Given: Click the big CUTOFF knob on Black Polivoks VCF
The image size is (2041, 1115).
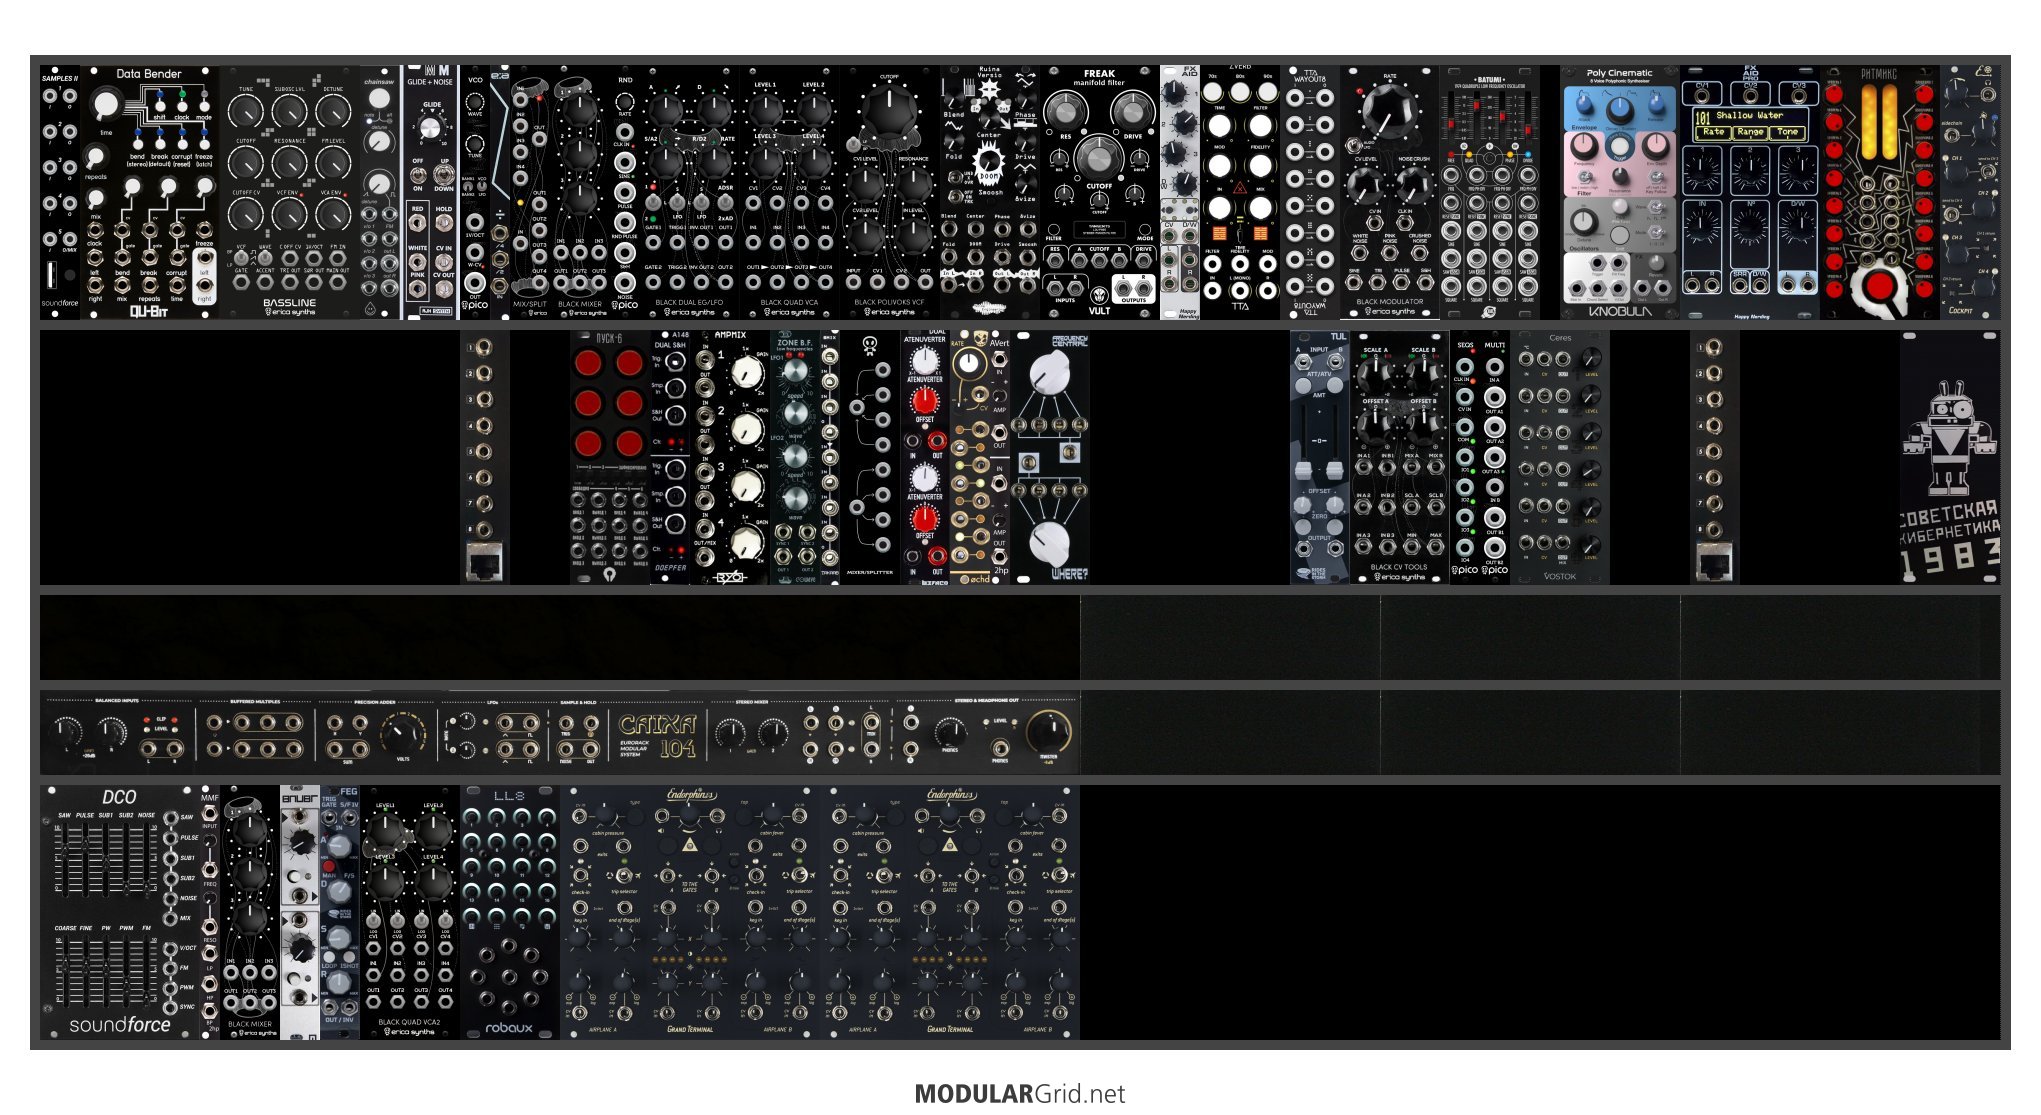Looking at the screenshot, I should (889, 110).
